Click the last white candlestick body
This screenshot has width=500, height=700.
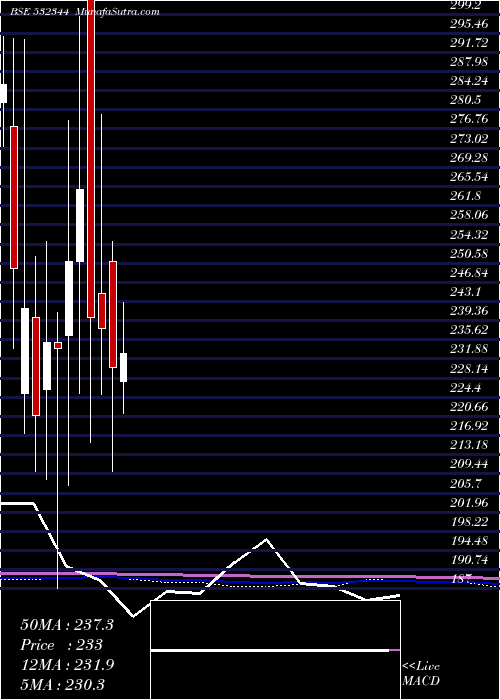click(124, 367)
